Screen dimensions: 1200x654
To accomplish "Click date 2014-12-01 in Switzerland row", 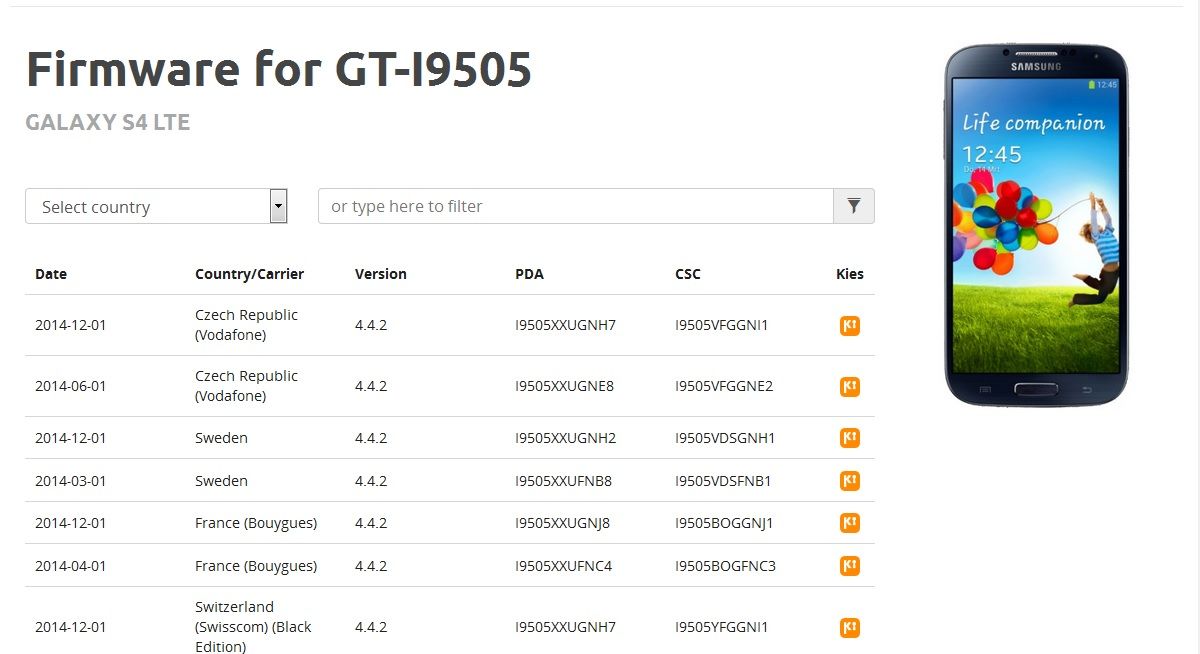I will click(x=70, y=628).
